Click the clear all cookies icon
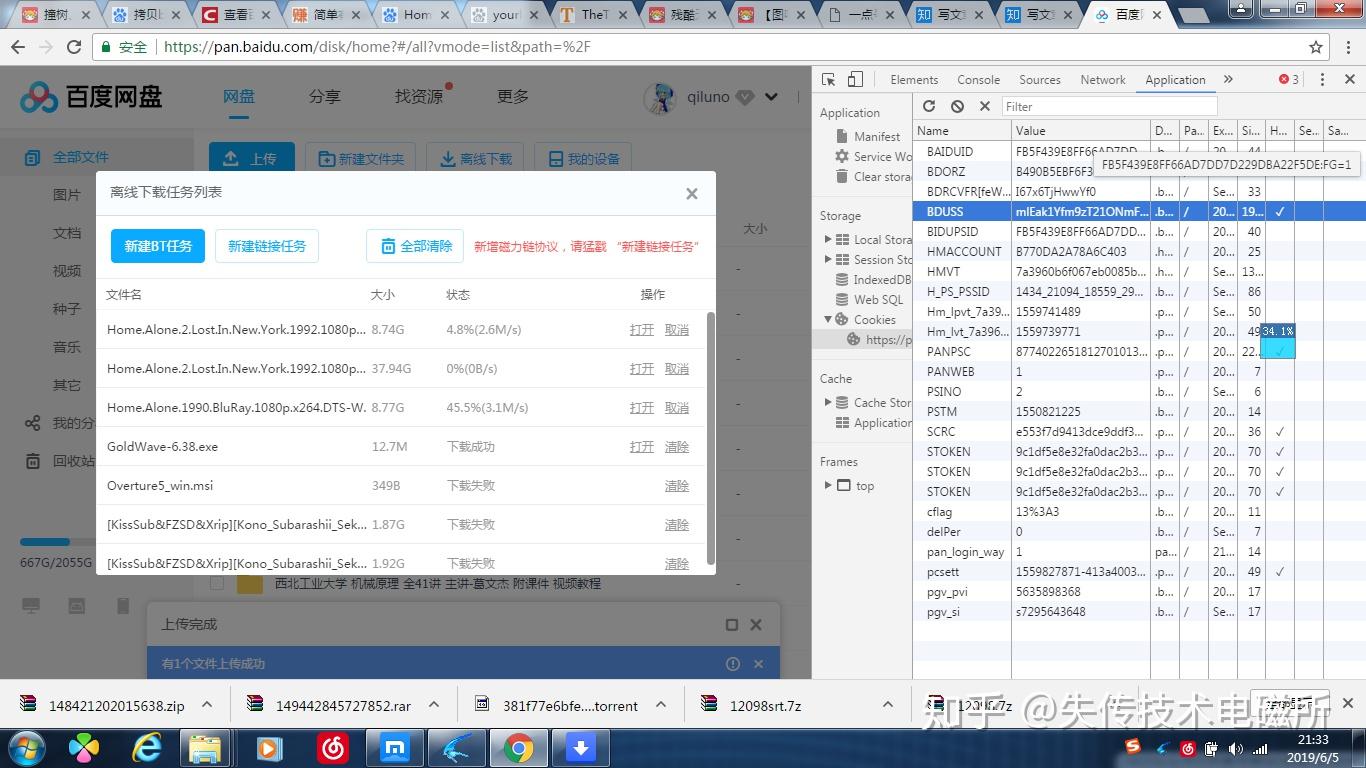Viewport: 1366px width, 768px height. 957,106
